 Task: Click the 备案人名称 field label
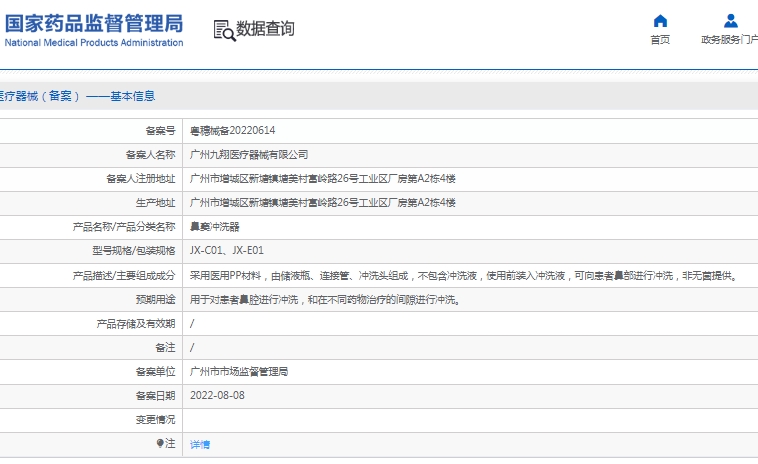(150, 155)
